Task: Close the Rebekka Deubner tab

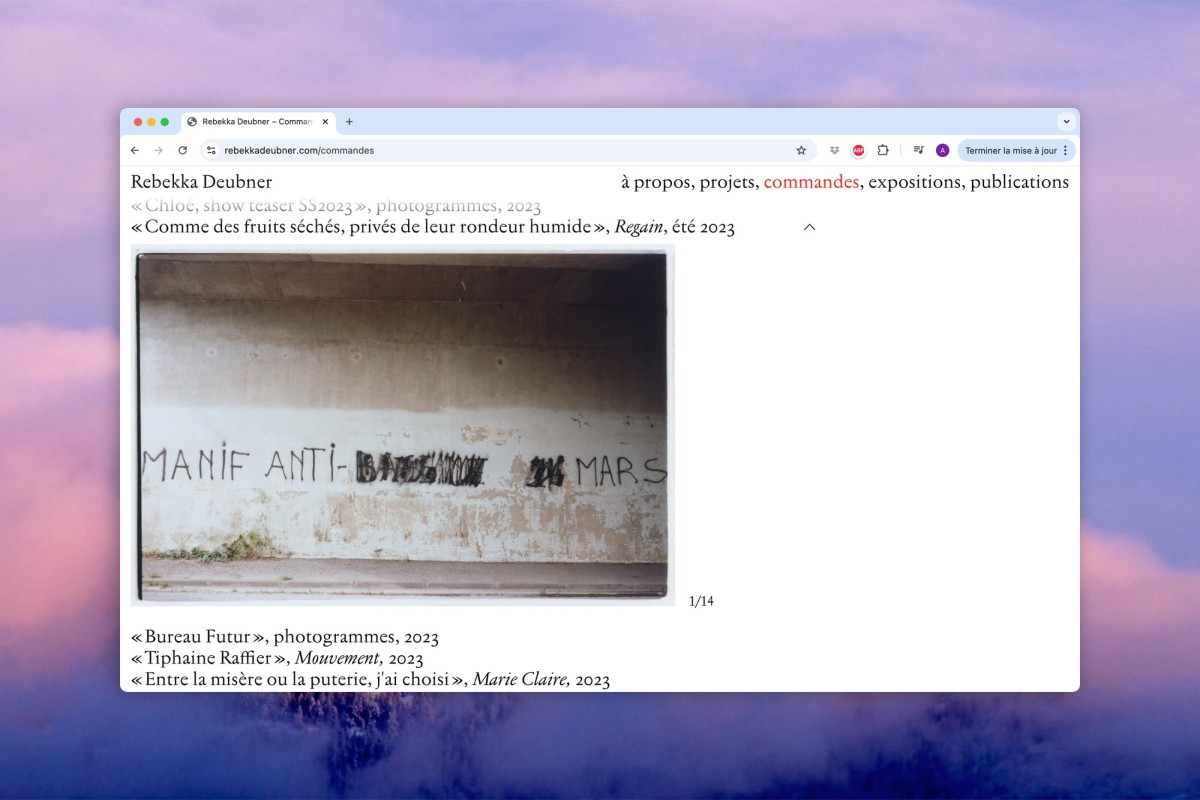Action: click(x=325, y=122)
